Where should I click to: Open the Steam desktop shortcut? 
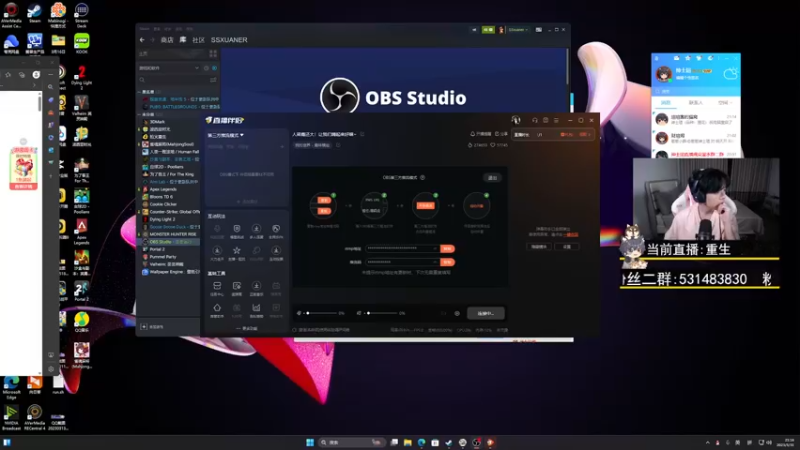click(x=34, y=14)
